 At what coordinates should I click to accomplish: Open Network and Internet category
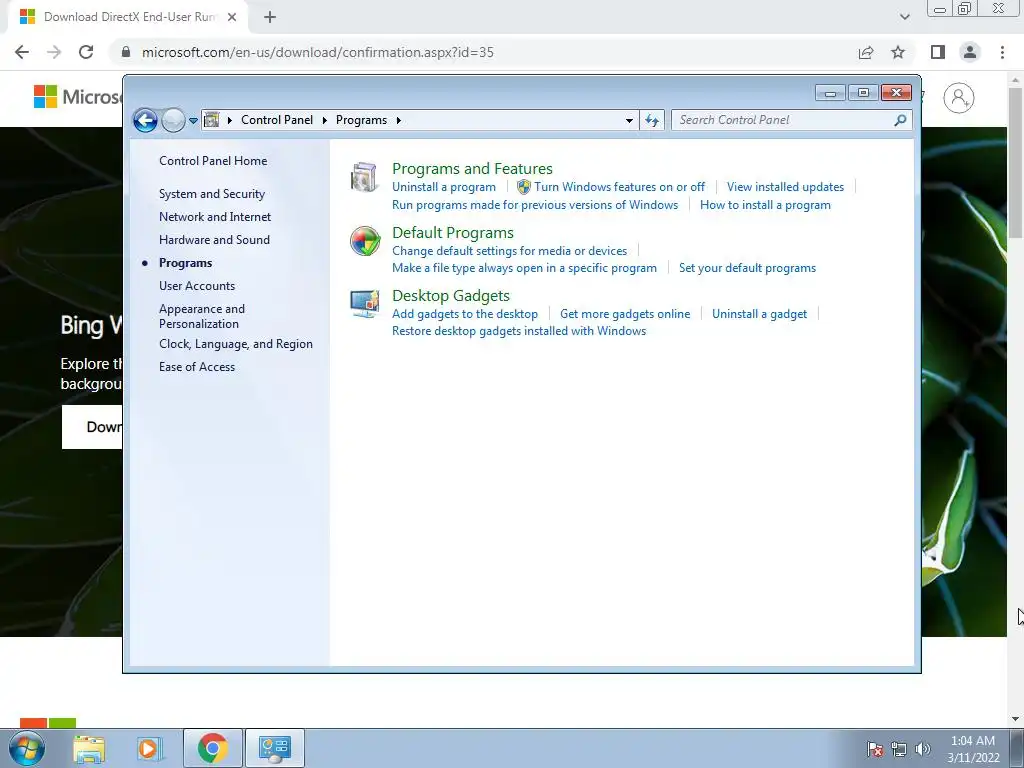tap(215, 217)
